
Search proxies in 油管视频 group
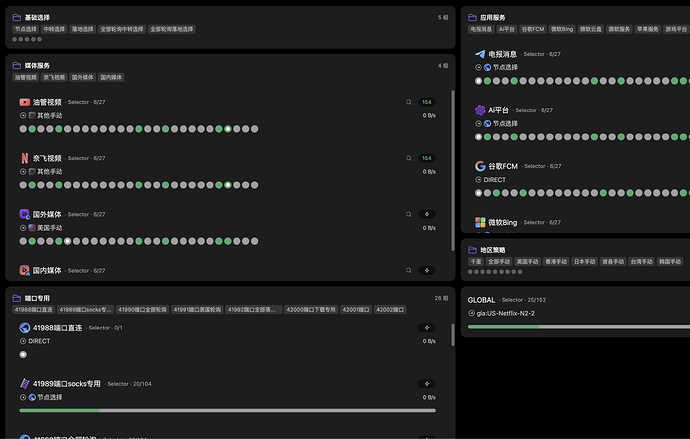tap(409, 102)
